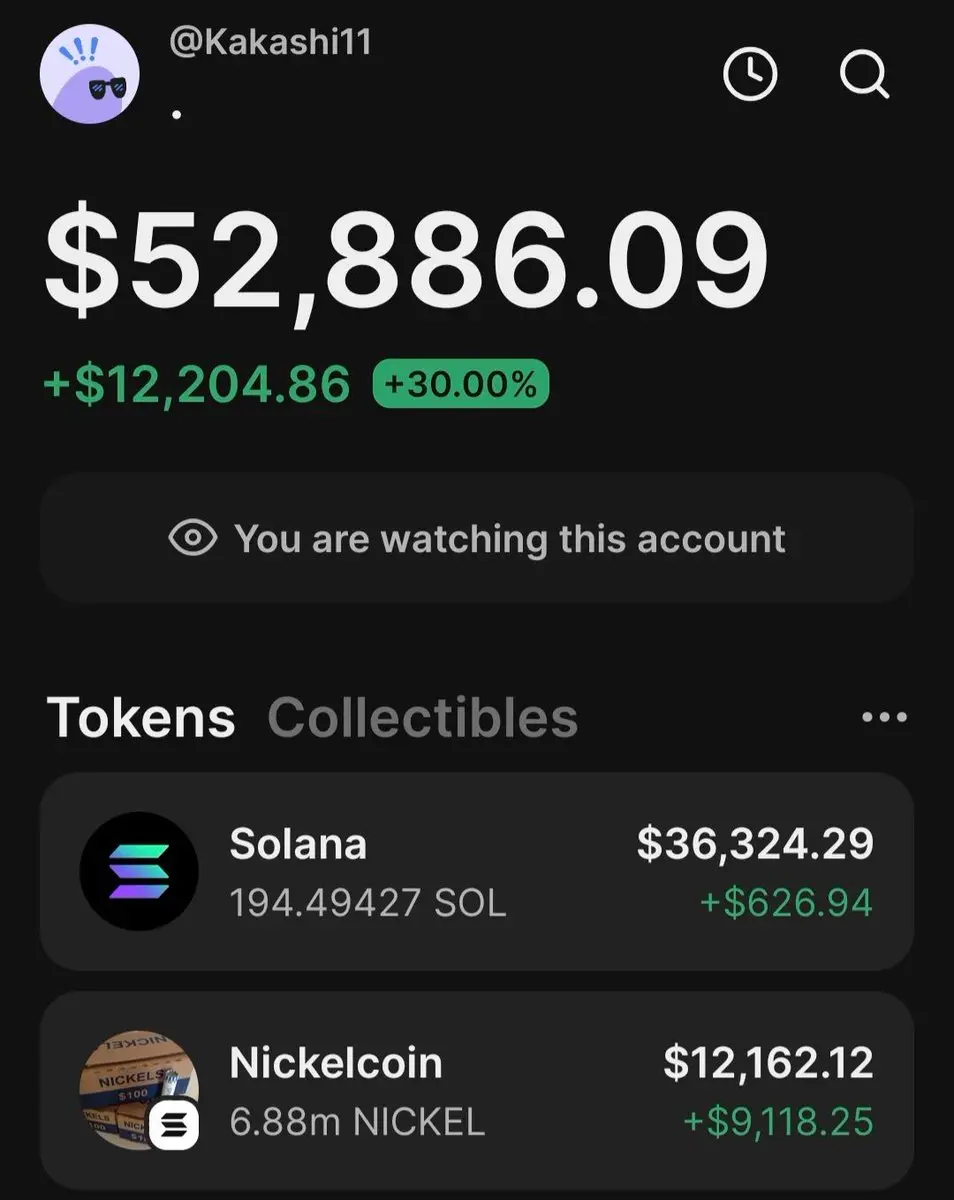Tap the 194.49427 SOL amount
The image size is (954, 1200).
368,904
